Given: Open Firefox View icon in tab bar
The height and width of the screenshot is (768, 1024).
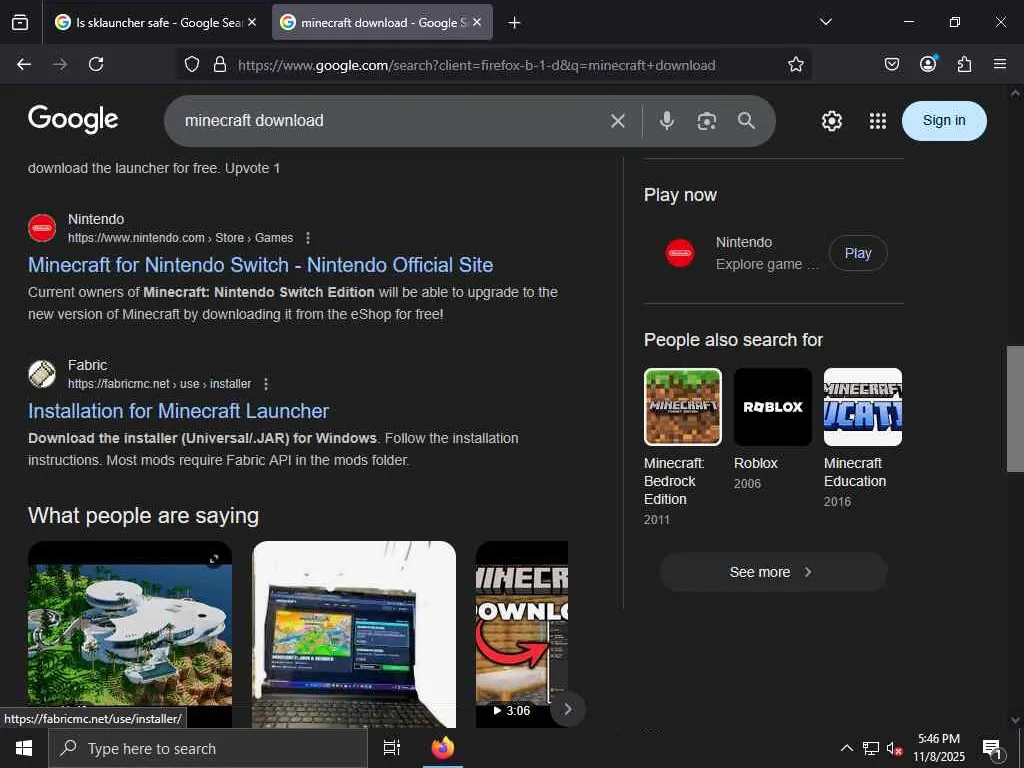Looking at the screenshot, I should tap(20, 22).
